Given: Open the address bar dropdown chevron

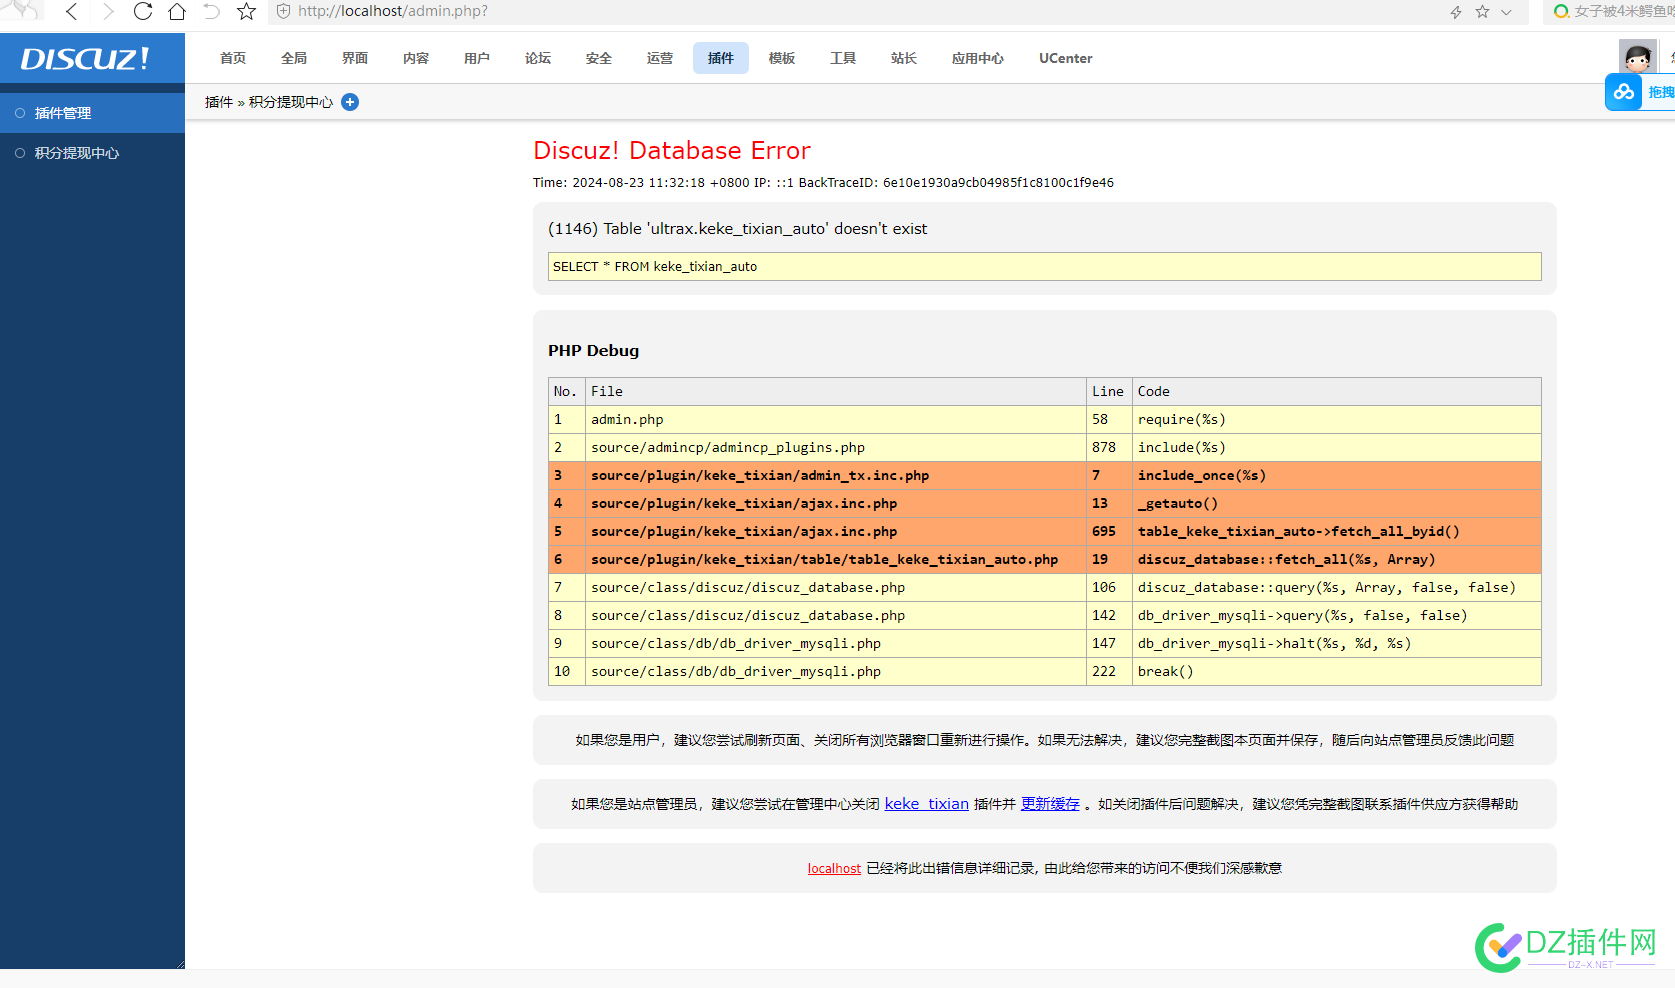Looking at the screenshot, I should pos(1506,12).
